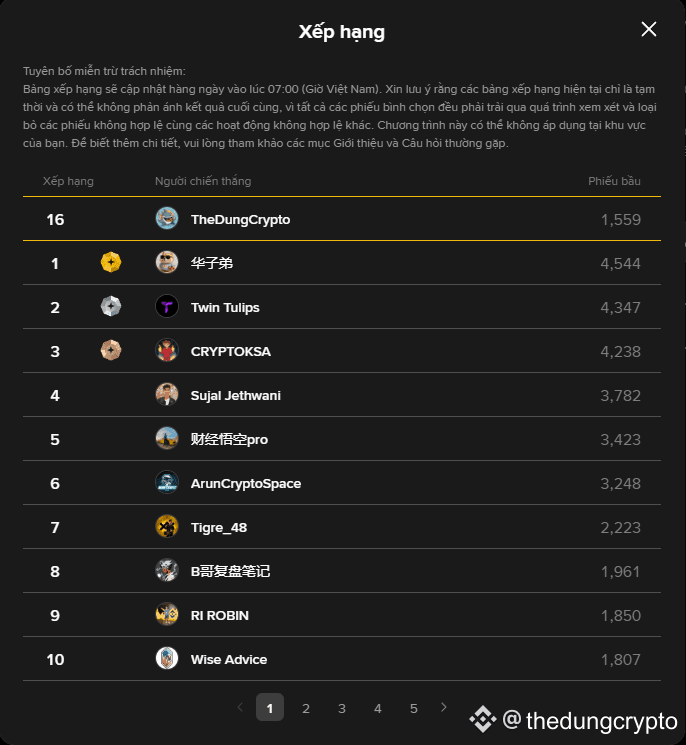The height and width of the screenshot is (745, 686).
Task: Click TheDungCrypto profile avatar
Action: (x=167, y=219)
